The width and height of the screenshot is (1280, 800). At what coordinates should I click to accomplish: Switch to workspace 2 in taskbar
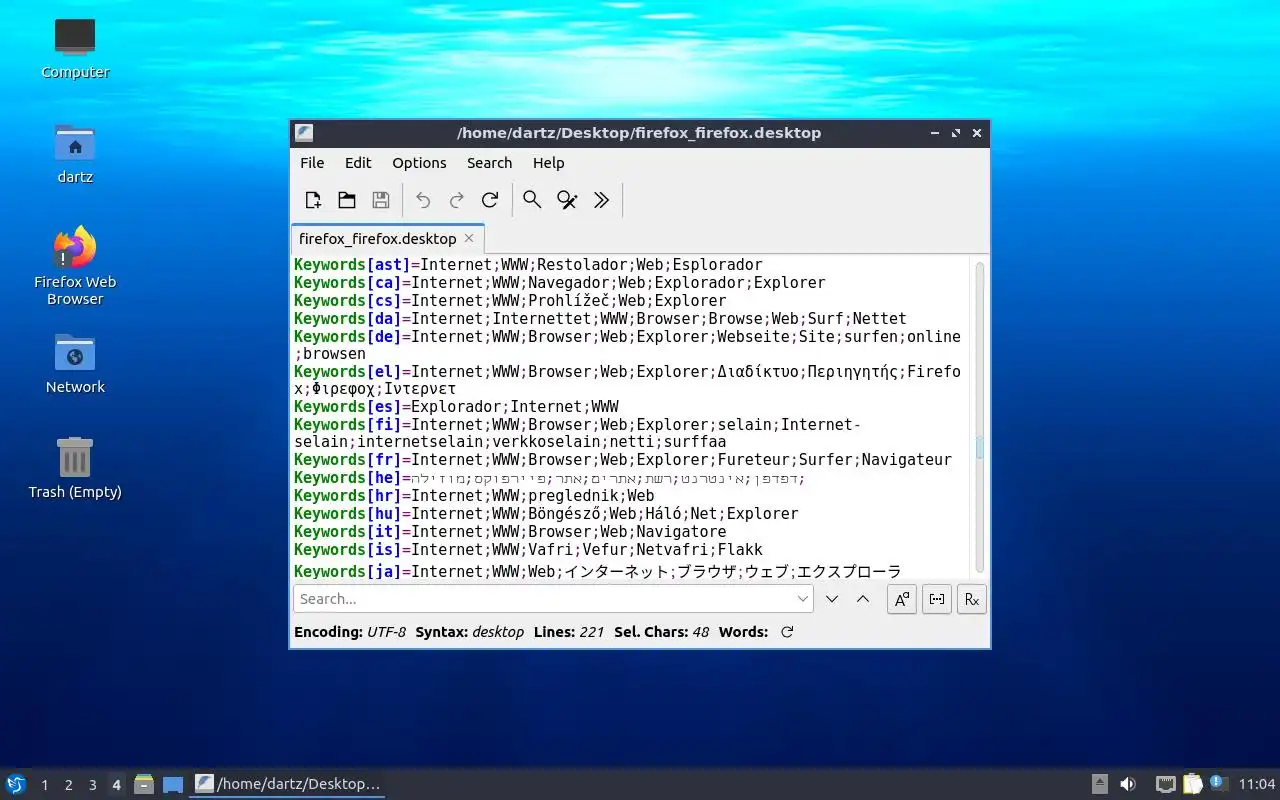(x=68, y=785)
